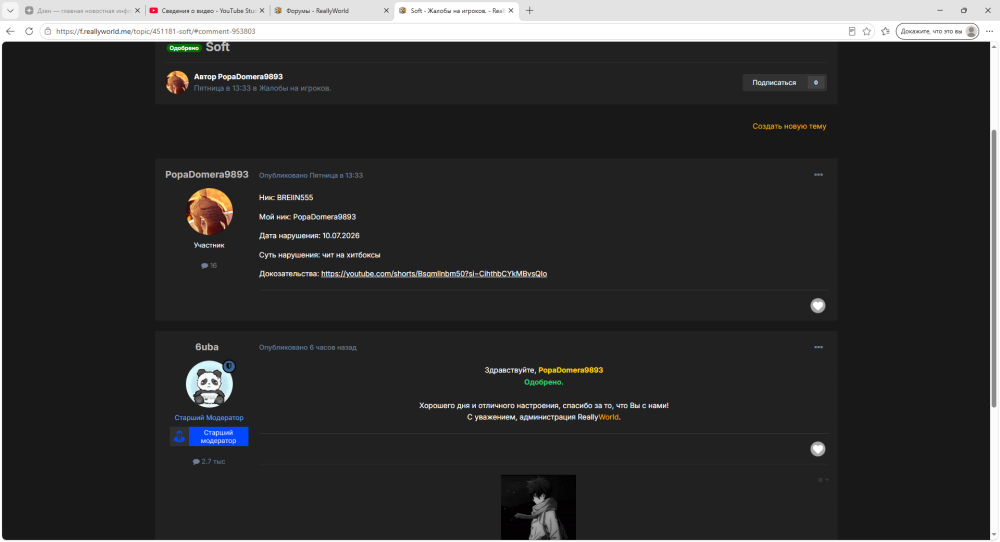Screen dimensions: 1000x542
Task: Click the address bar URL field
Action: (x=446, y=31)
